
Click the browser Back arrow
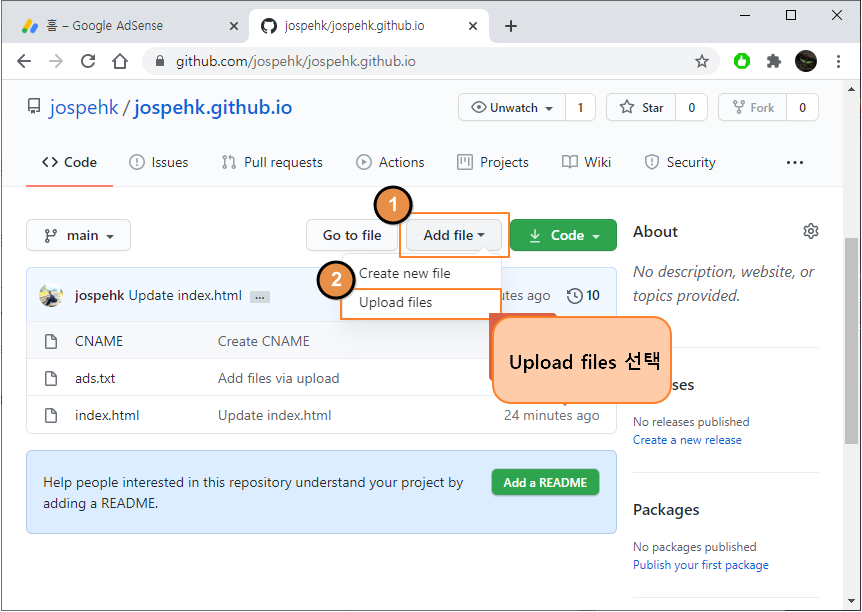[x=24, y=61]
